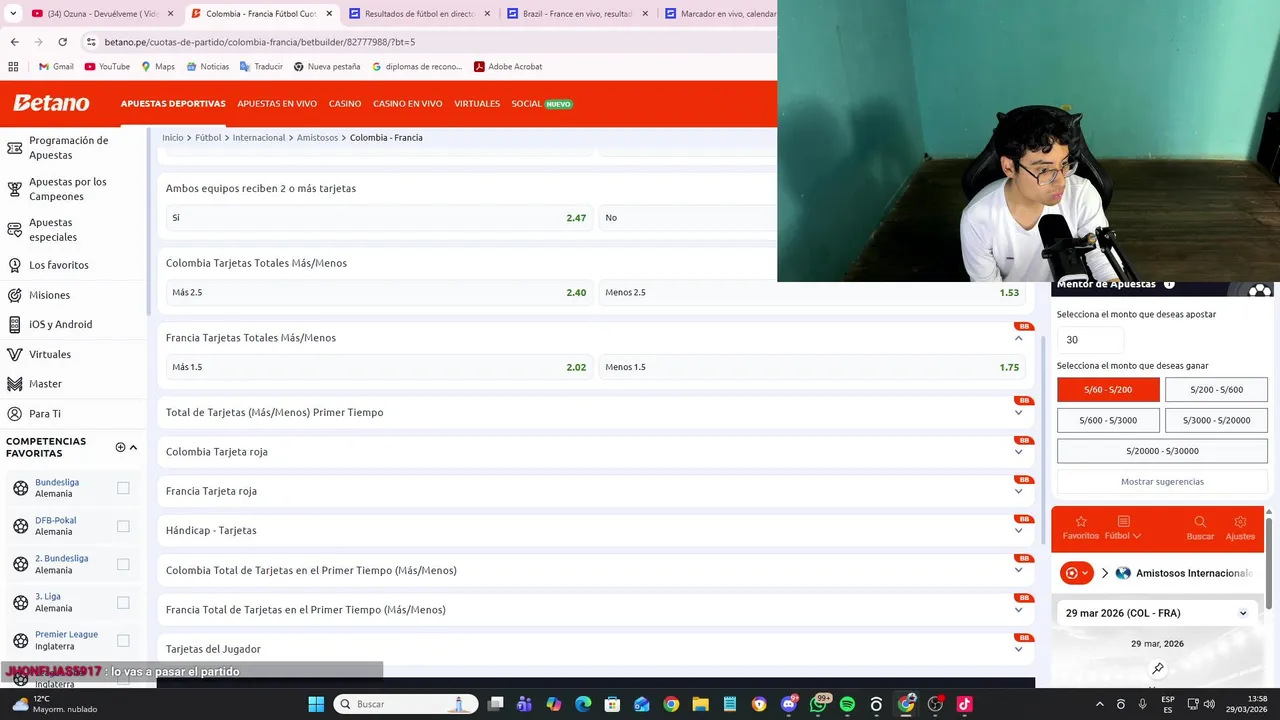Open Fútbol breadcrumb link
Viewport: 1280px width, 720px height.
pos(208,138)
